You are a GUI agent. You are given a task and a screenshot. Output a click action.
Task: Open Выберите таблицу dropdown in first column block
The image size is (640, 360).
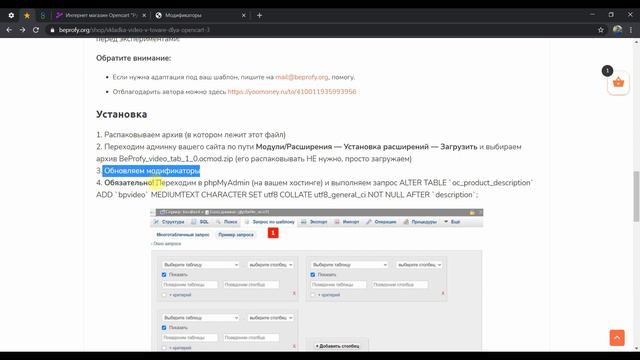(200, 265)
